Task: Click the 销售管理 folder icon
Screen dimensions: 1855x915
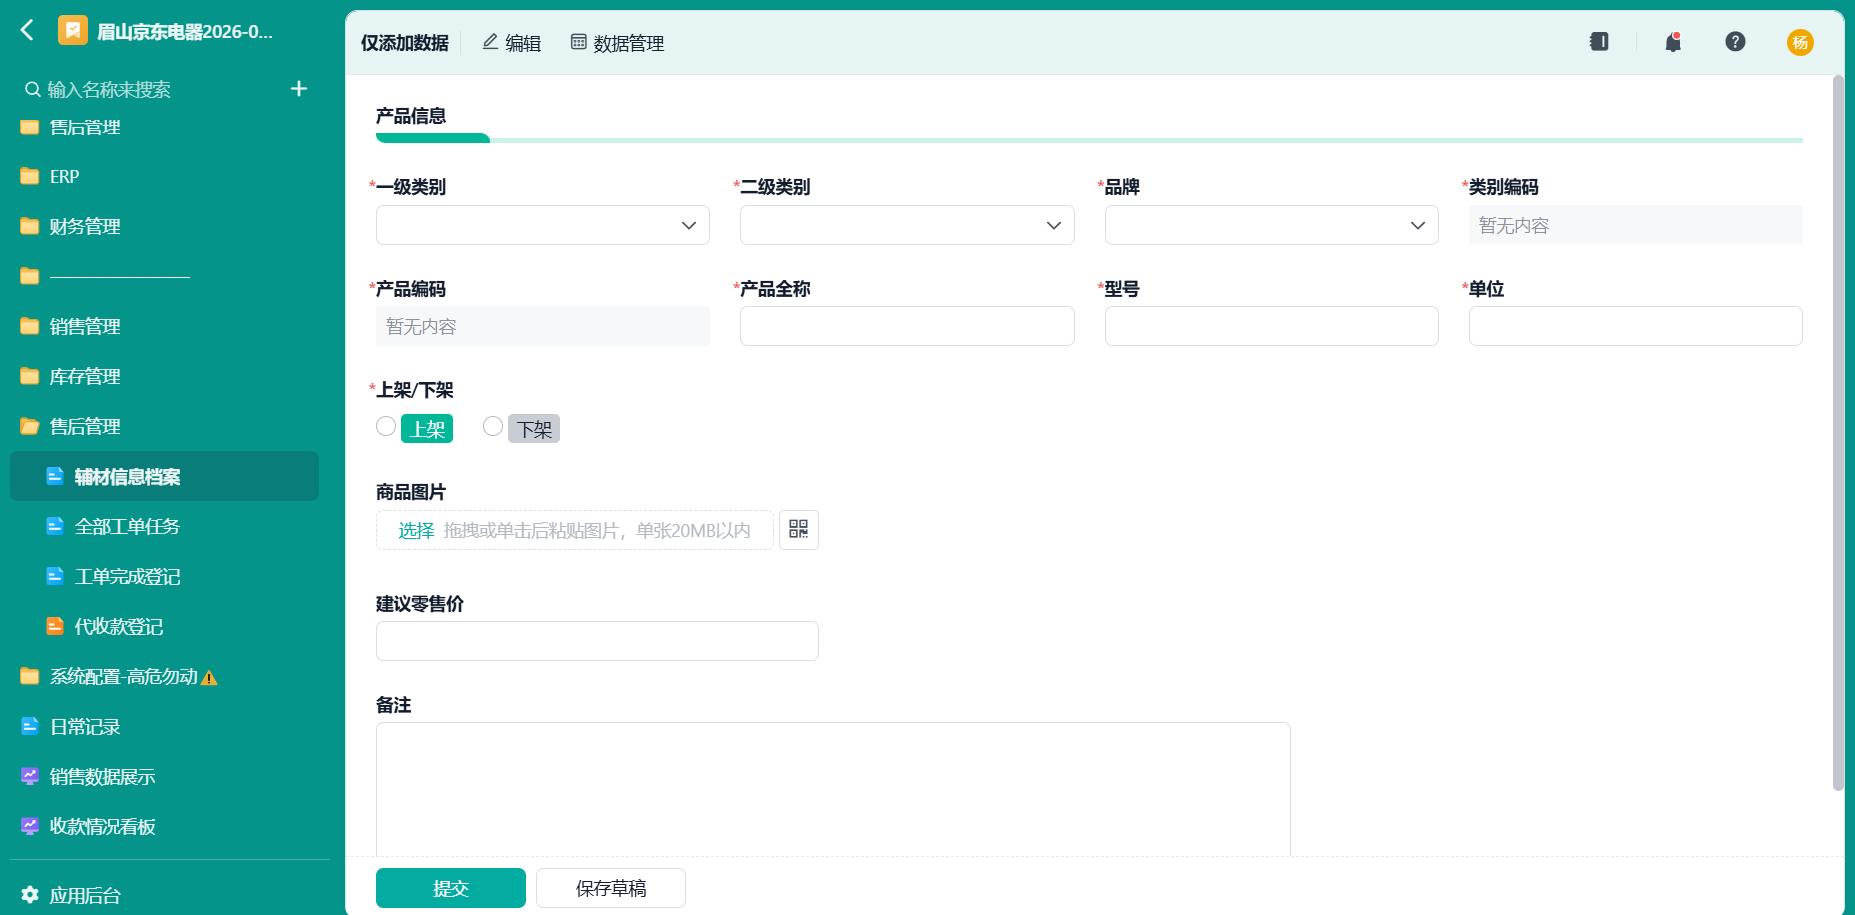Action: (30, 327)
